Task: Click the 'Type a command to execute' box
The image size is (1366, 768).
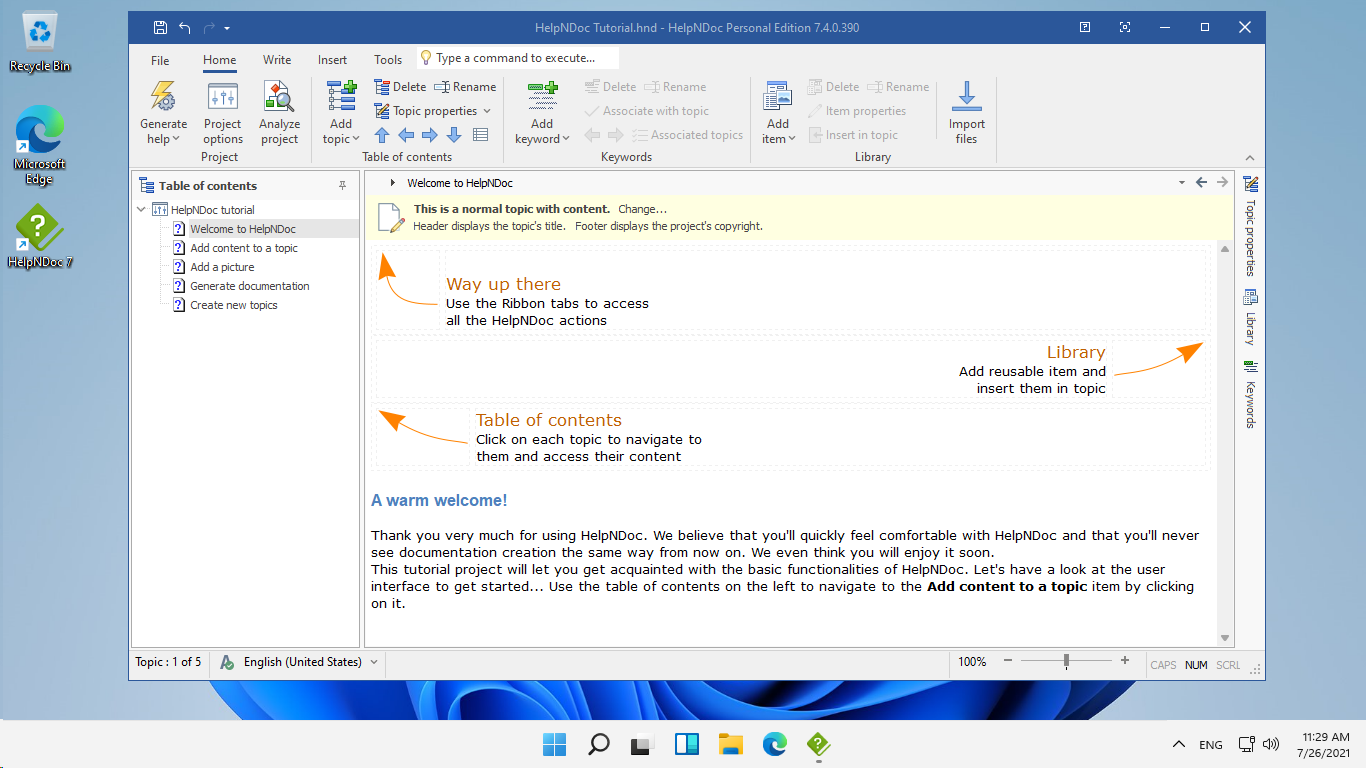Action: tap(518, 58)
